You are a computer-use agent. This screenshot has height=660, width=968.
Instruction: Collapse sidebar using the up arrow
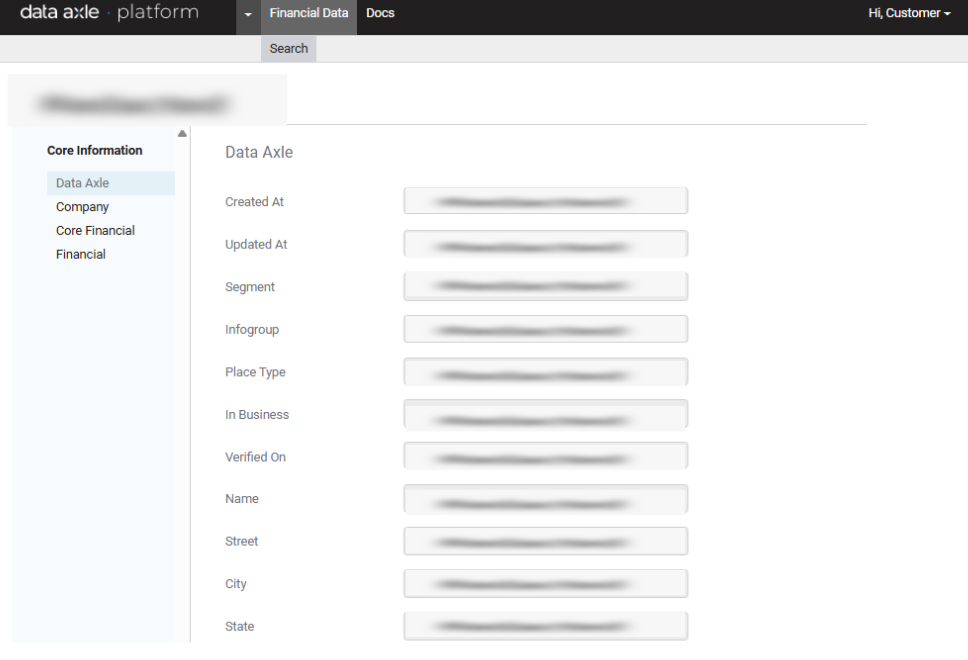[x=182, y=134]
